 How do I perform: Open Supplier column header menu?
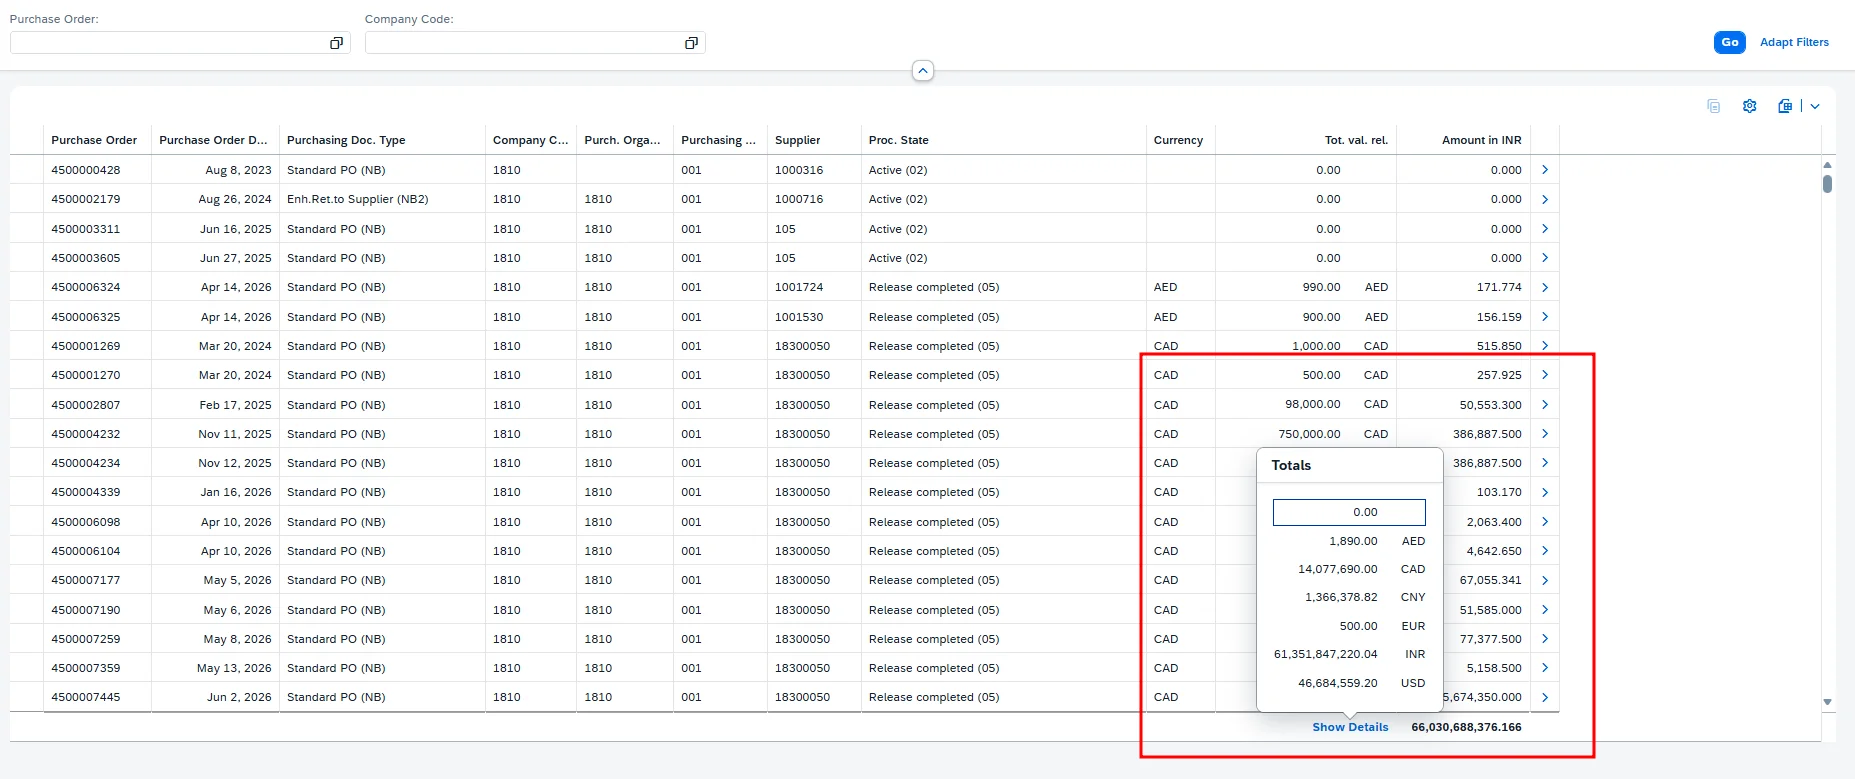pyautogui.click(x=814, y=140)
